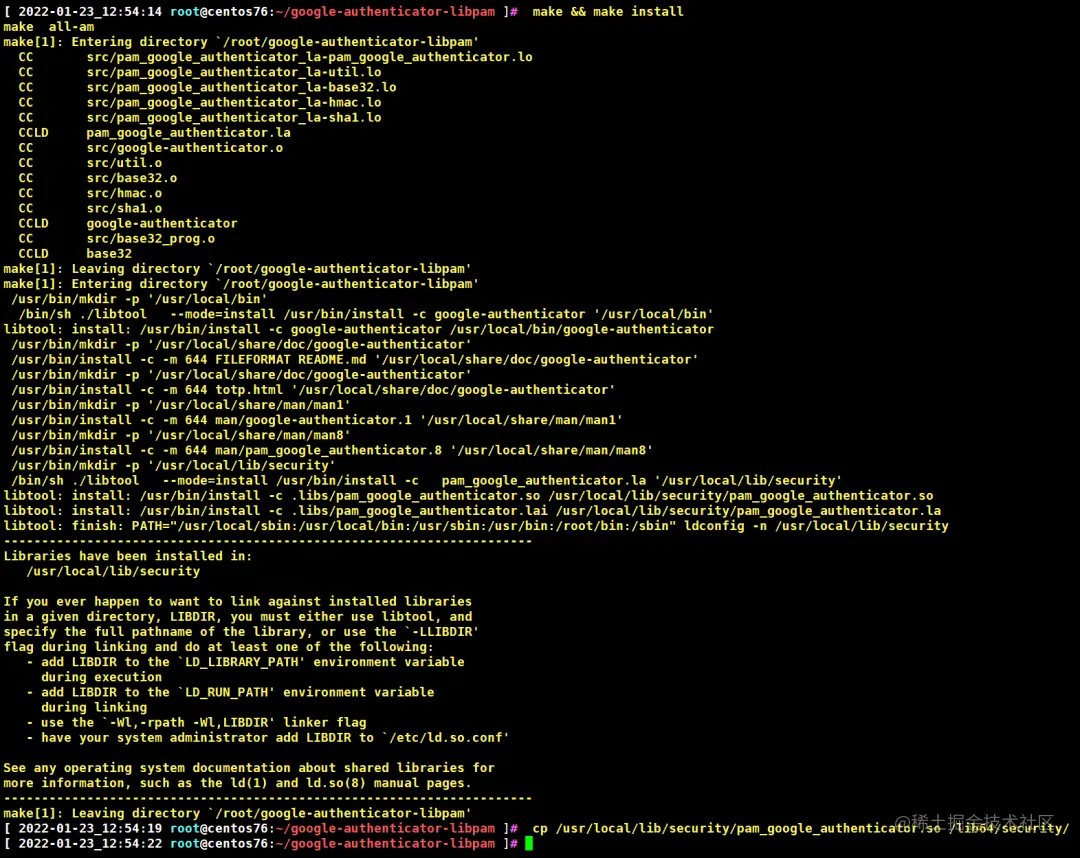Click the 'make all-am' output line
This screenshot has width=1080, height=858.
click(49, 27)
